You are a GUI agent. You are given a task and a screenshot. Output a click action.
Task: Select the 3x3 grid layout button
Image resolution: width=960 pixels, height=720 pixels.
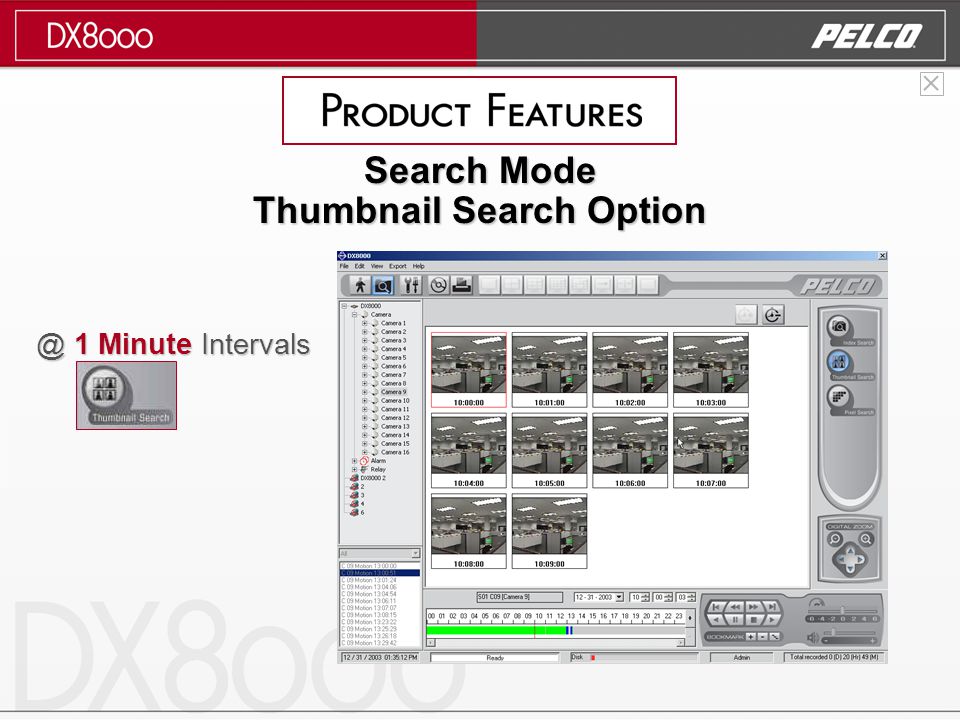[535, 285]
